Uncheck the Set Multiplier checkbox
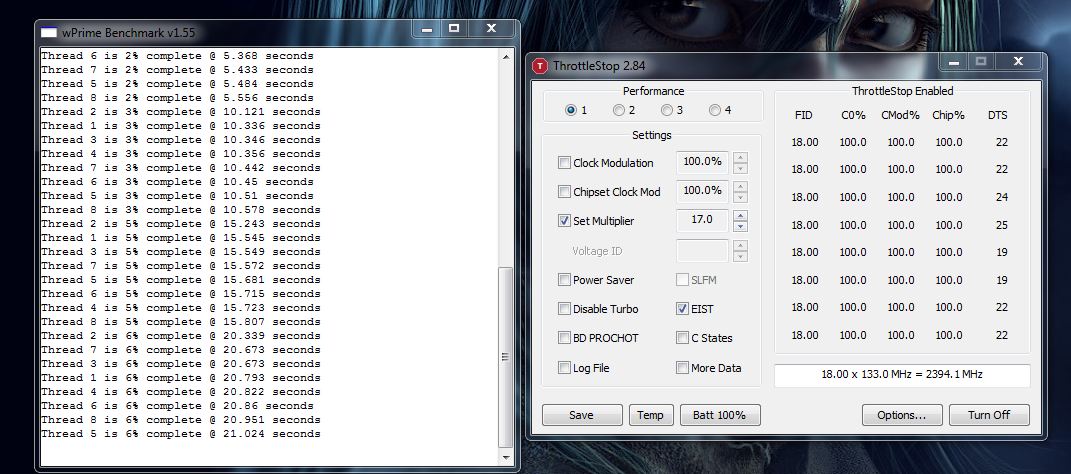 [564, 221]
